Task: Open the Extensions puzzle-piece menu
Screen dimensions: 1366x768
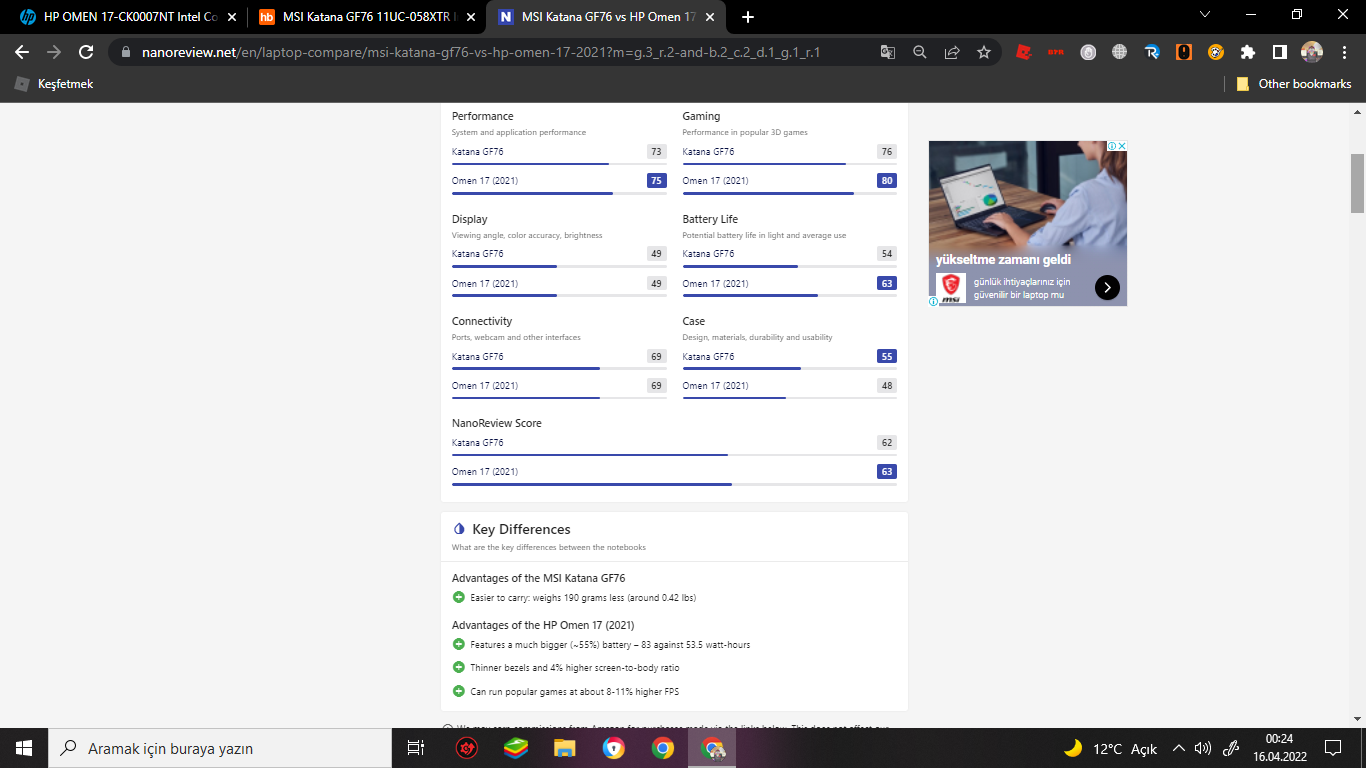Action: [x=1248, y=52]
